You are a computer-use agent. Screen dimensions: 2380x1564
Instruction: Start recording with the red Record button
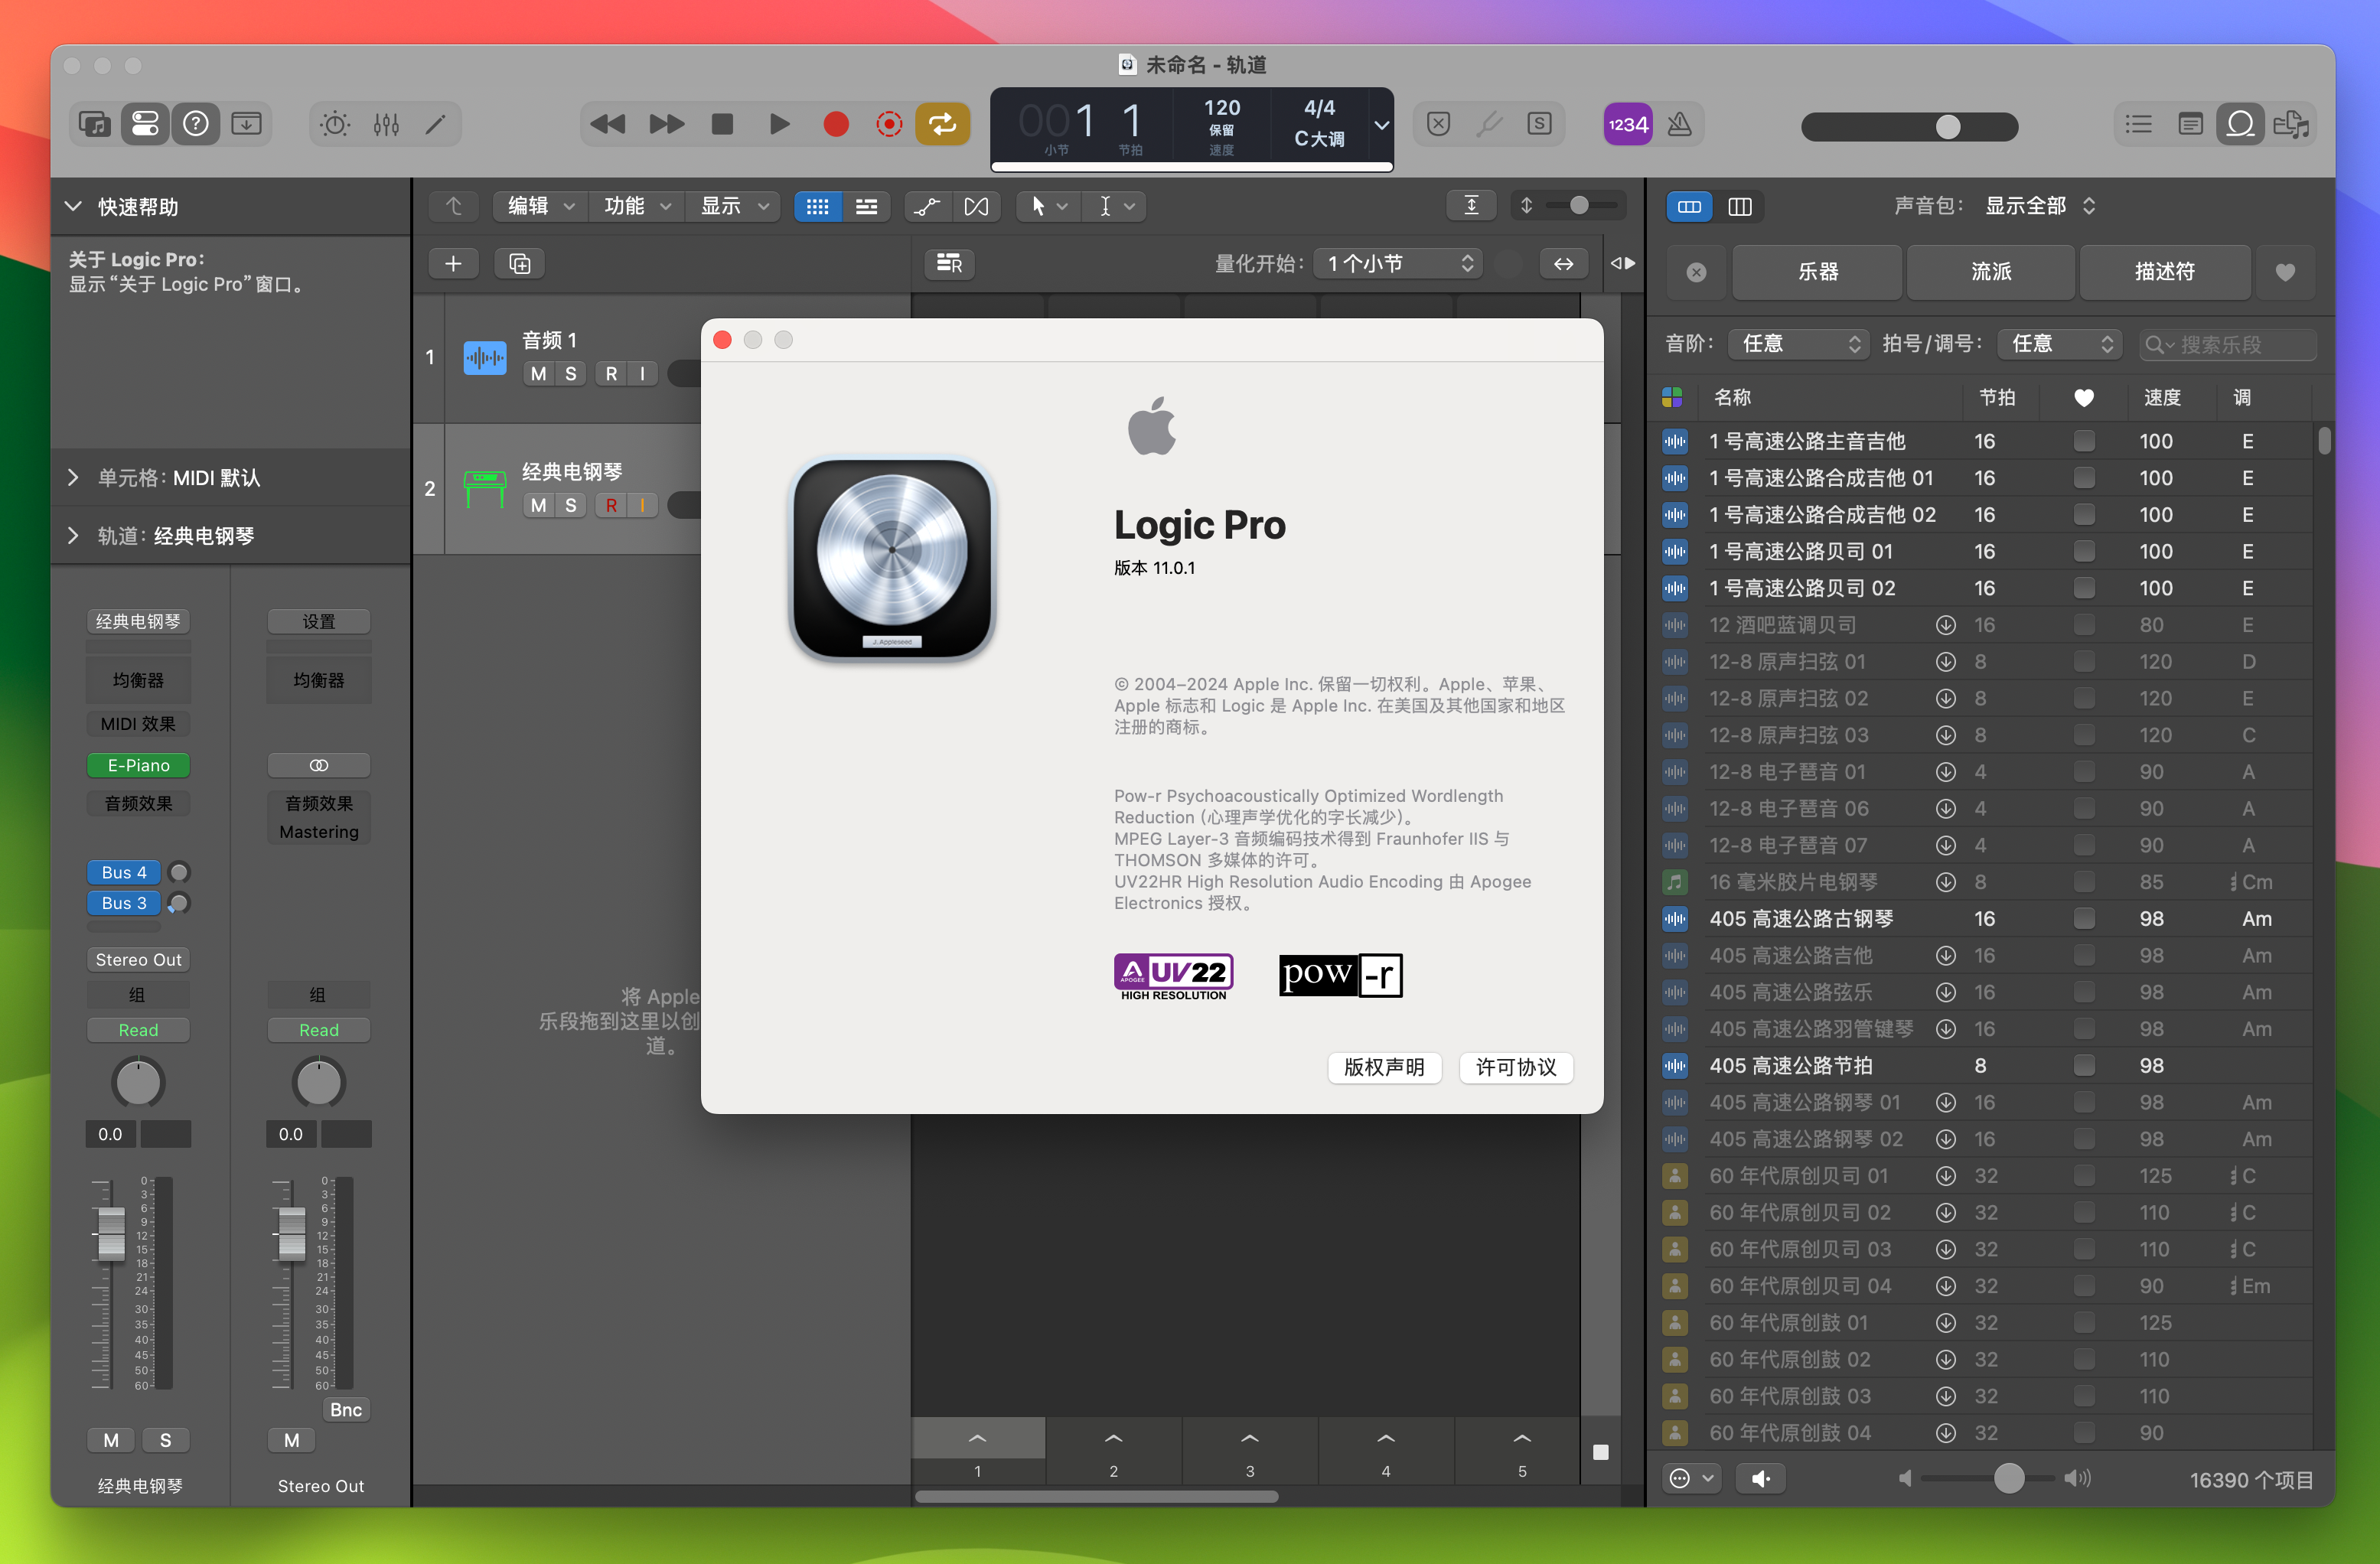(836, 124)
